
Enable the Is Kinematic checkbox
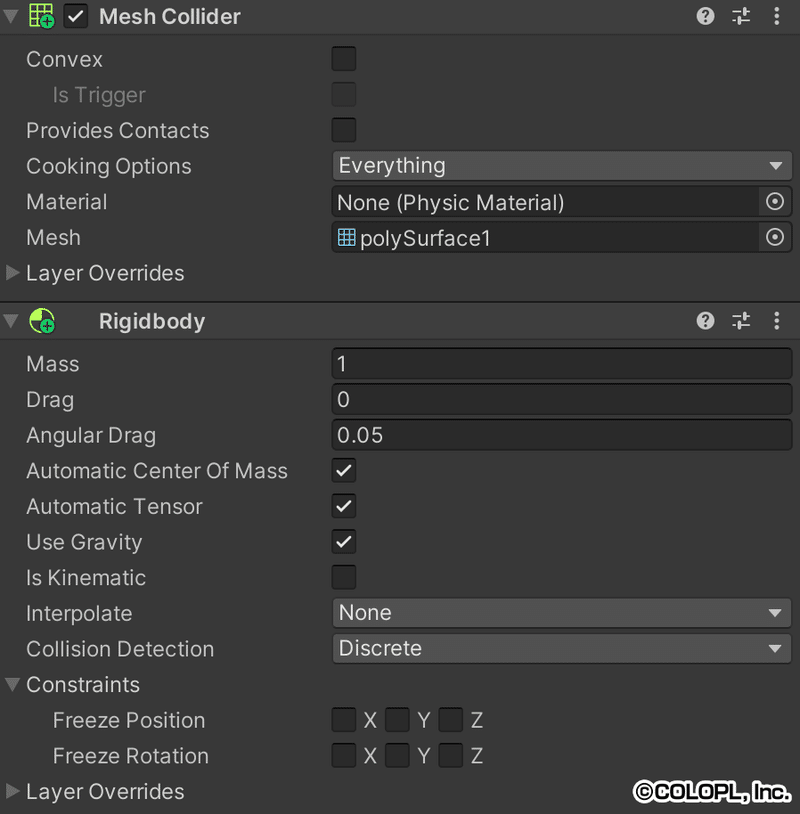tap(344, 578)
